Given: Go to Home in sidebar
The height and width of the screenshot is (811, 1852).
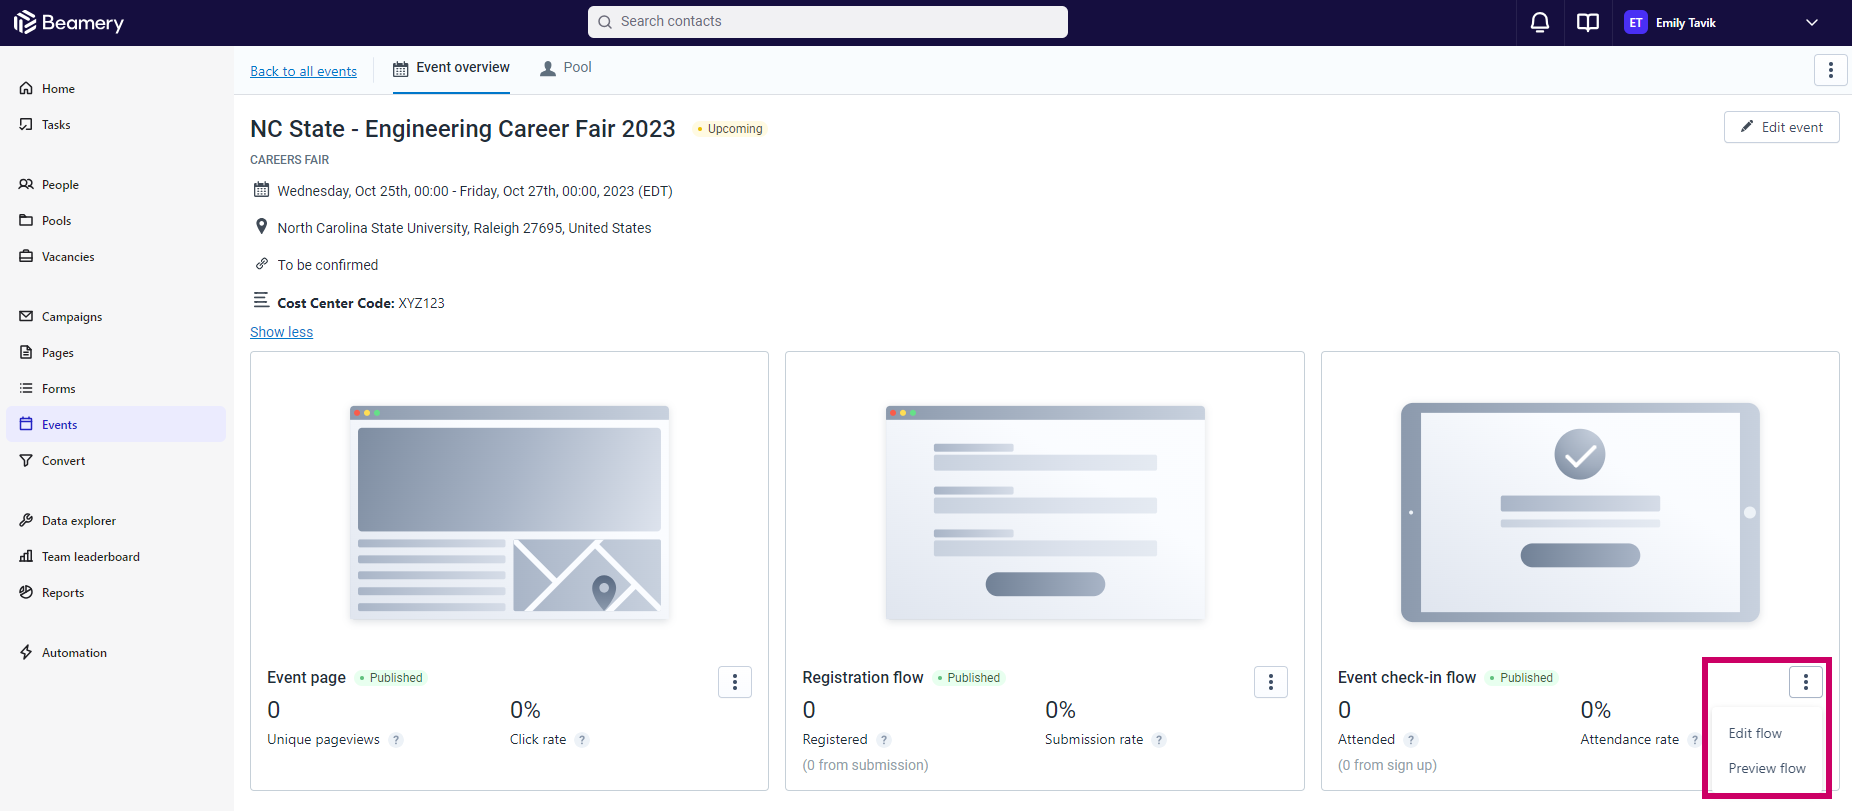Looking at the screenshot, I should point(116,88).
